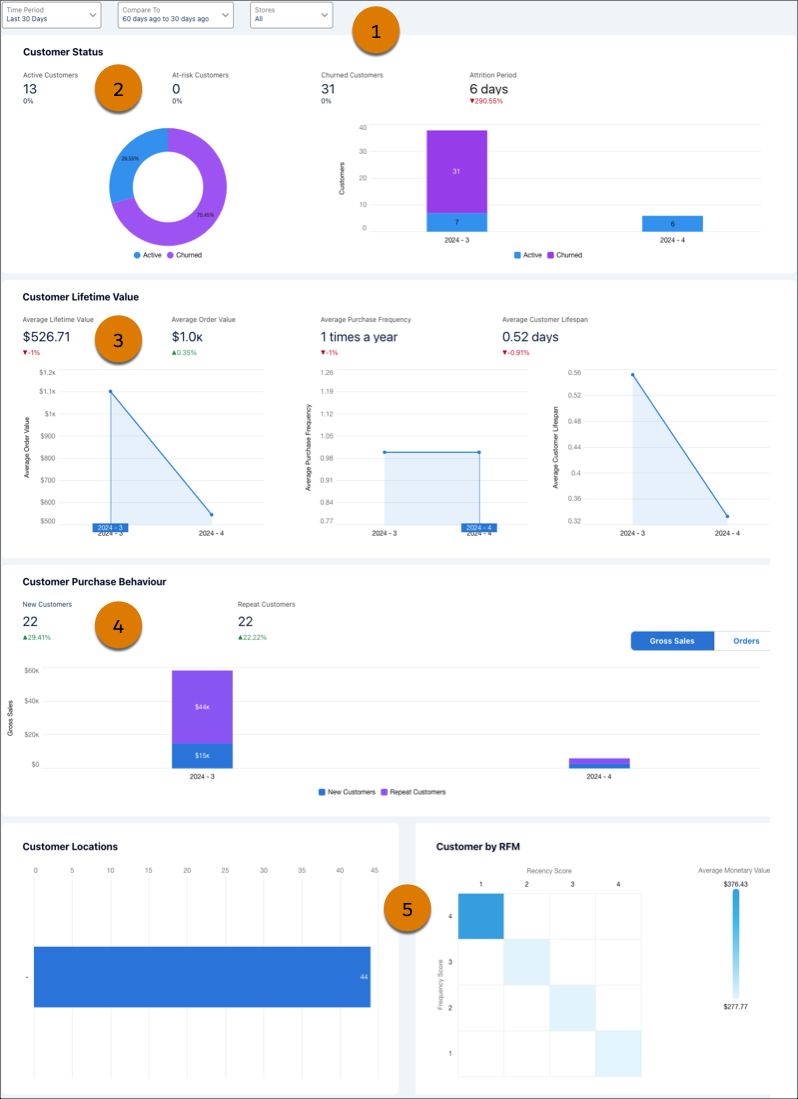Click the purple 31 churned bar segment

(x=457, y=171)
